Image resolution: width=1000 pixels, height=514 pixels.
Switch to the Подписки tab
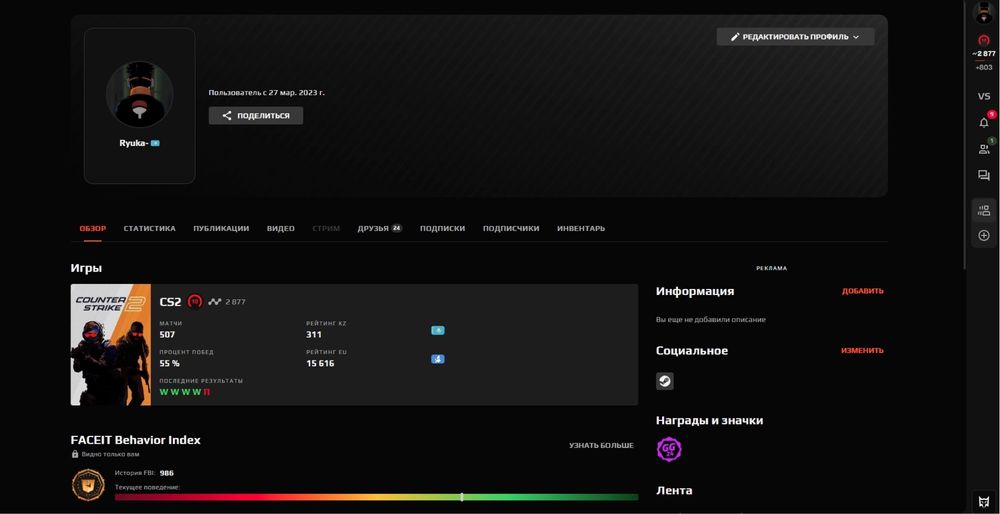click(442, 228)
